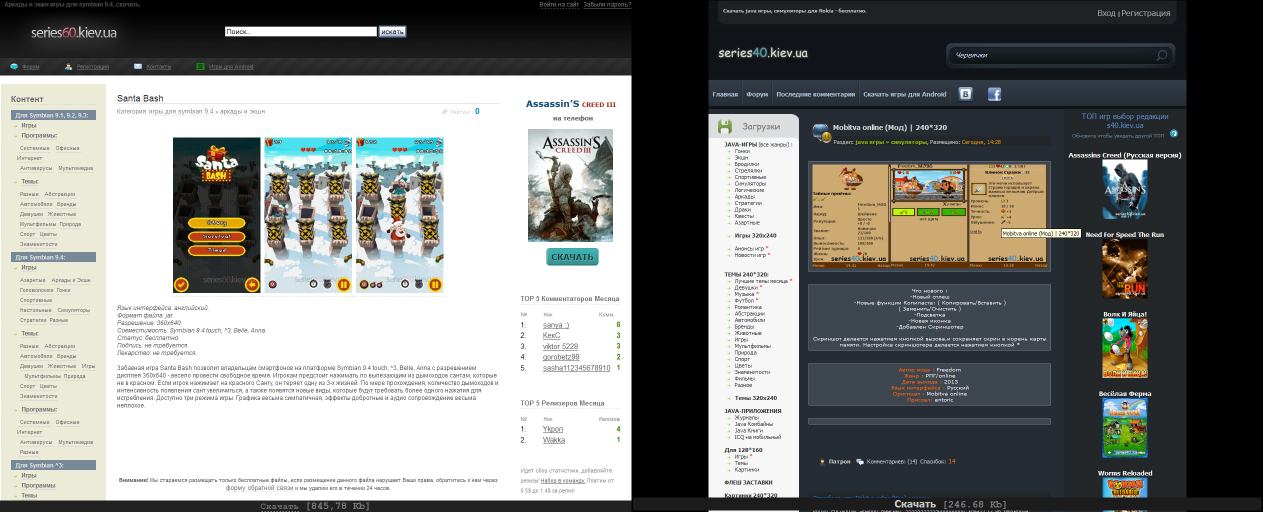The image size is (1263, 512).
Task: Open commenter KexG profile link
Action: (551, 336)
